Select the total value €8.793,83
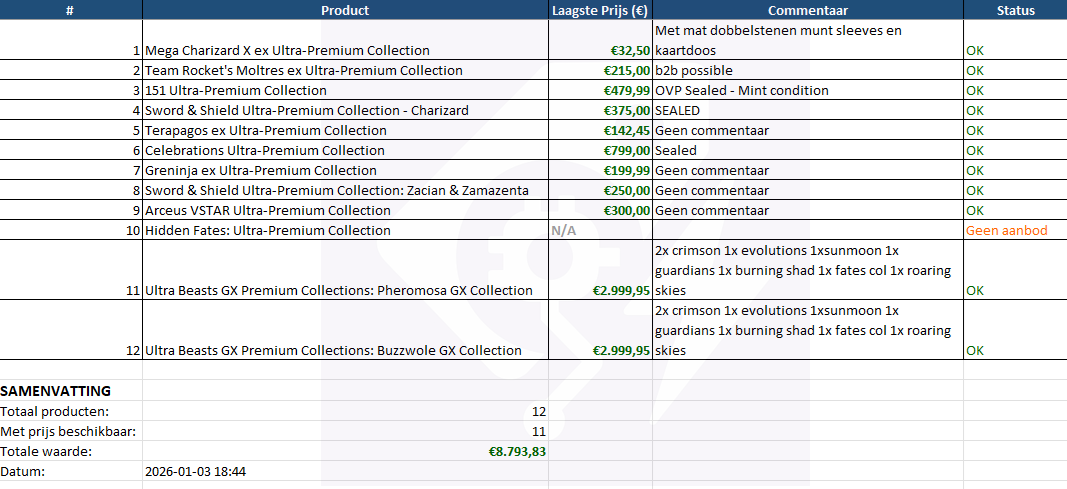This screenshot has width=1067, height=489. point(517,451)
